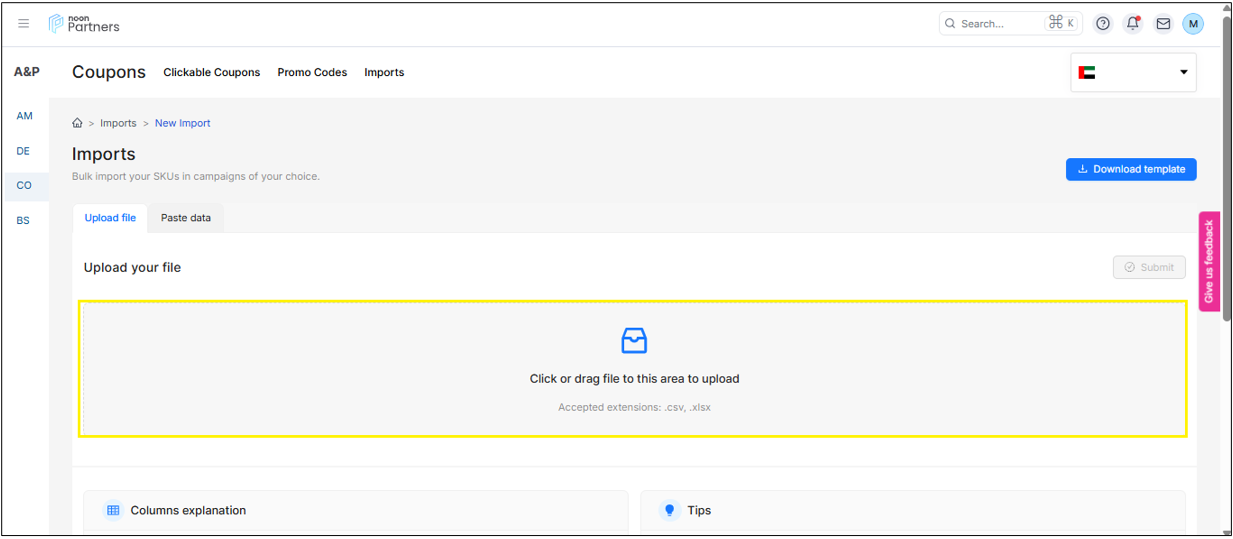Screen dimensions: 1233x539
Task: Expand the country flag dropdown
Action: (x=1133, y=72)
